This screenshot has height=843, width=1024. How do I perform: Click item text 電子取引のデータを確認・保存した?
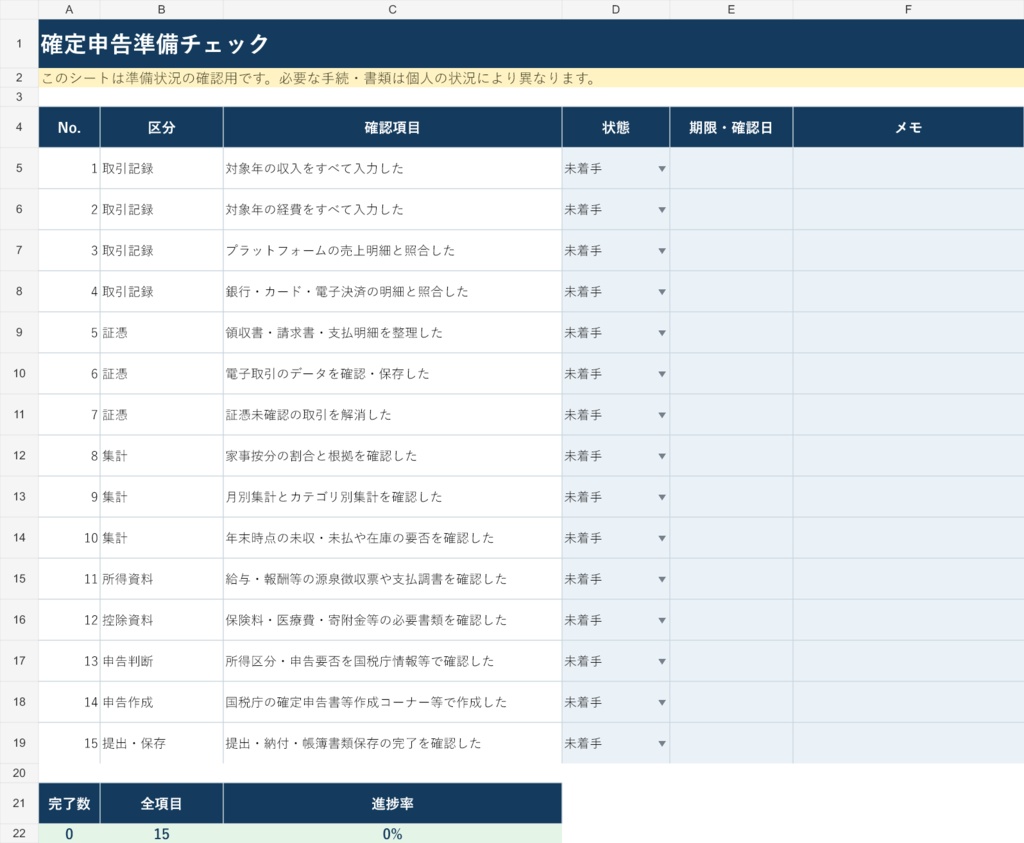pyautogui.click(x=327, y=374)
